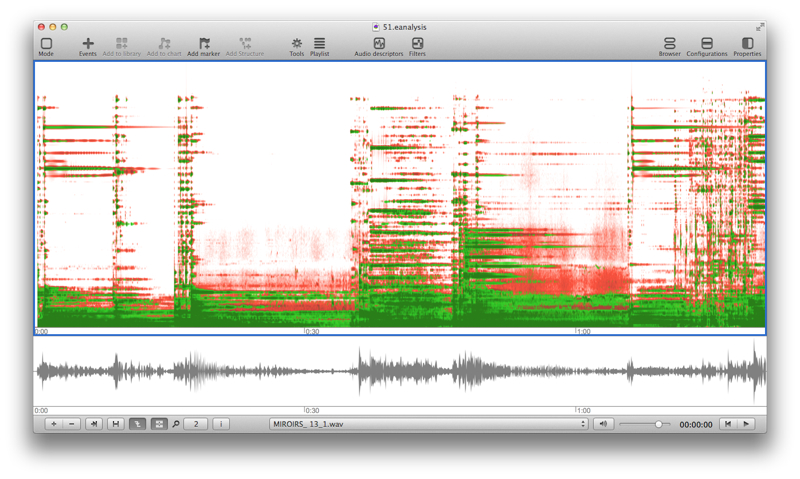Open the Events add menu
The width and height of the screenshot is (800, 479).
coord(88,44)
